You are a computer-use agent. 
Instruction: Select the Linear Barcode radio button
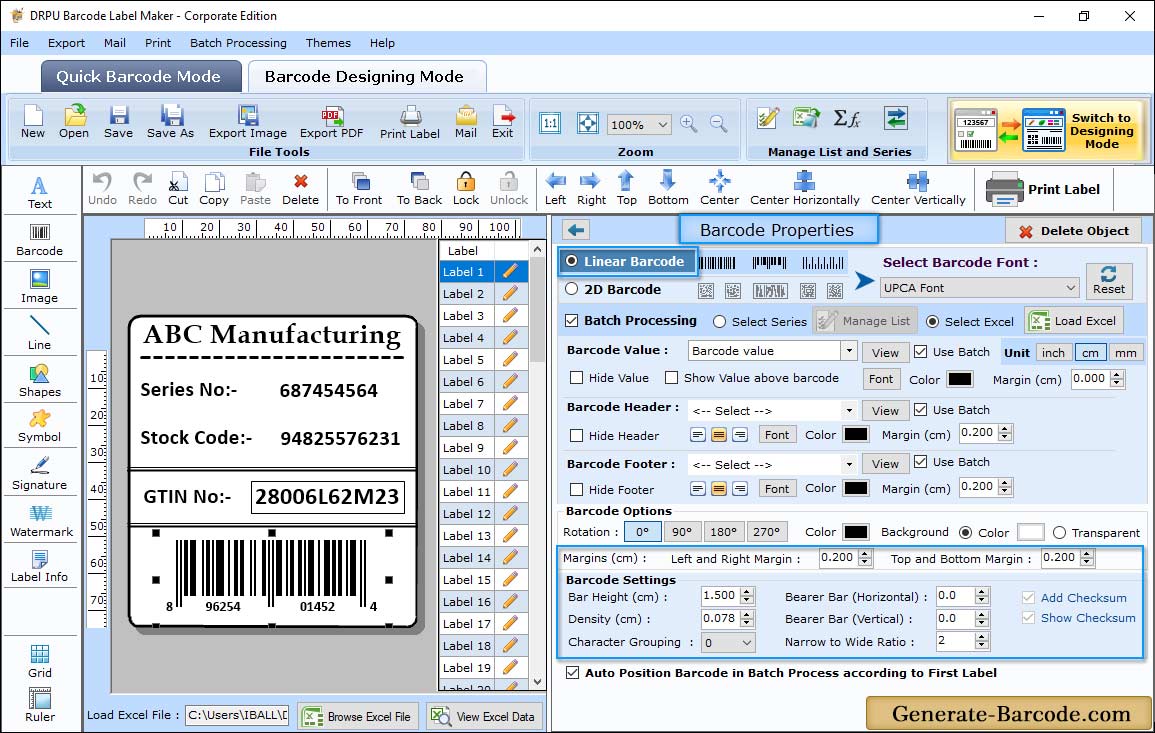(x=572, y=261)
